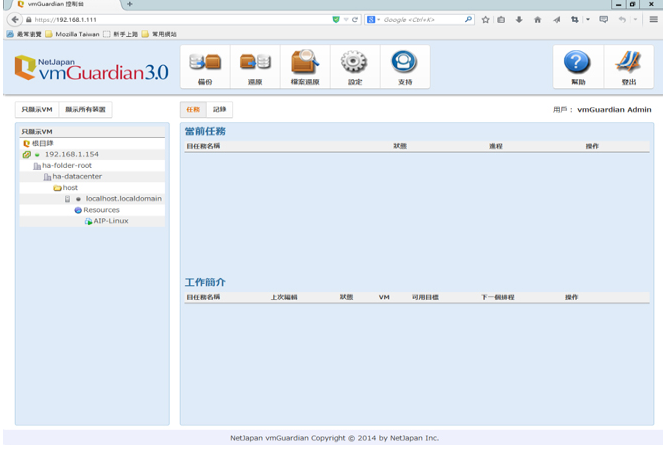Select the ha-datacenter tree item

77,177
